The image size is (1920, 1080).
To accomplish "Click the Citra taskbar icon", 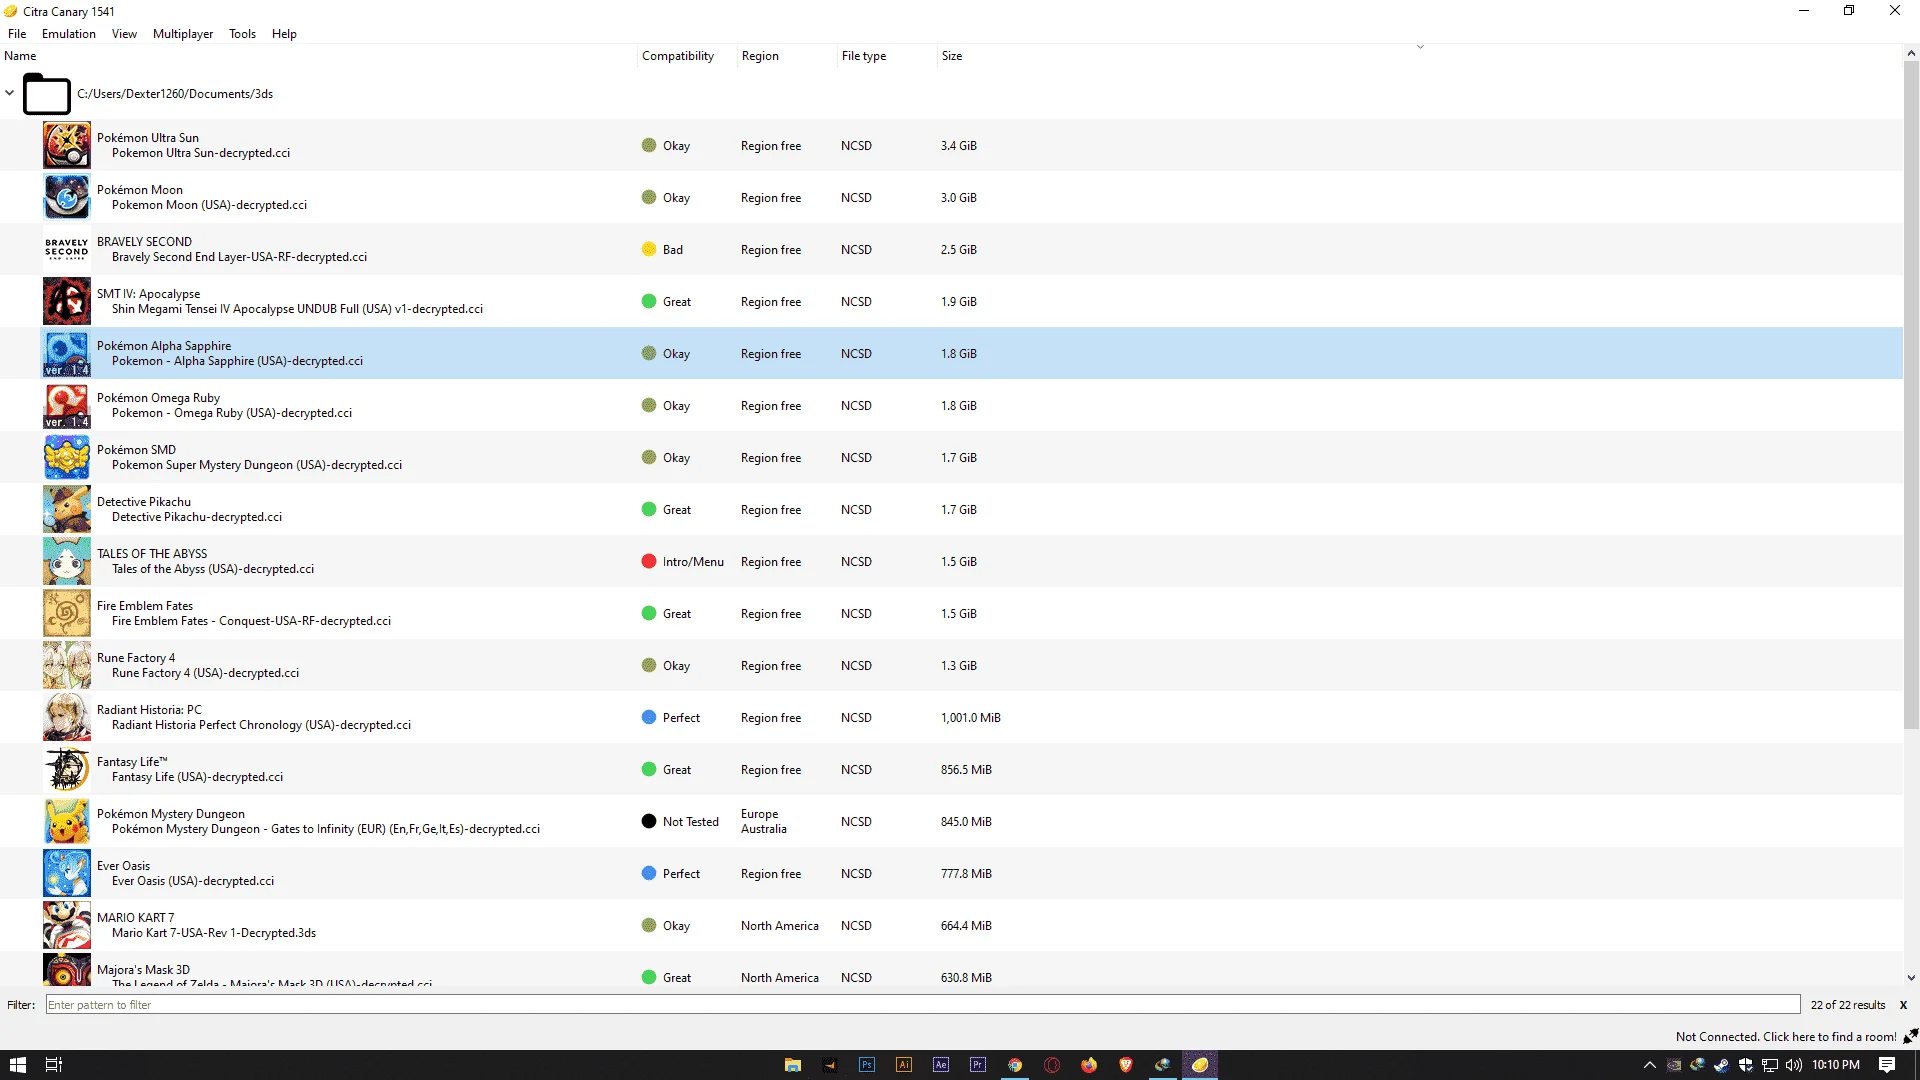I will (1199, 1065).
